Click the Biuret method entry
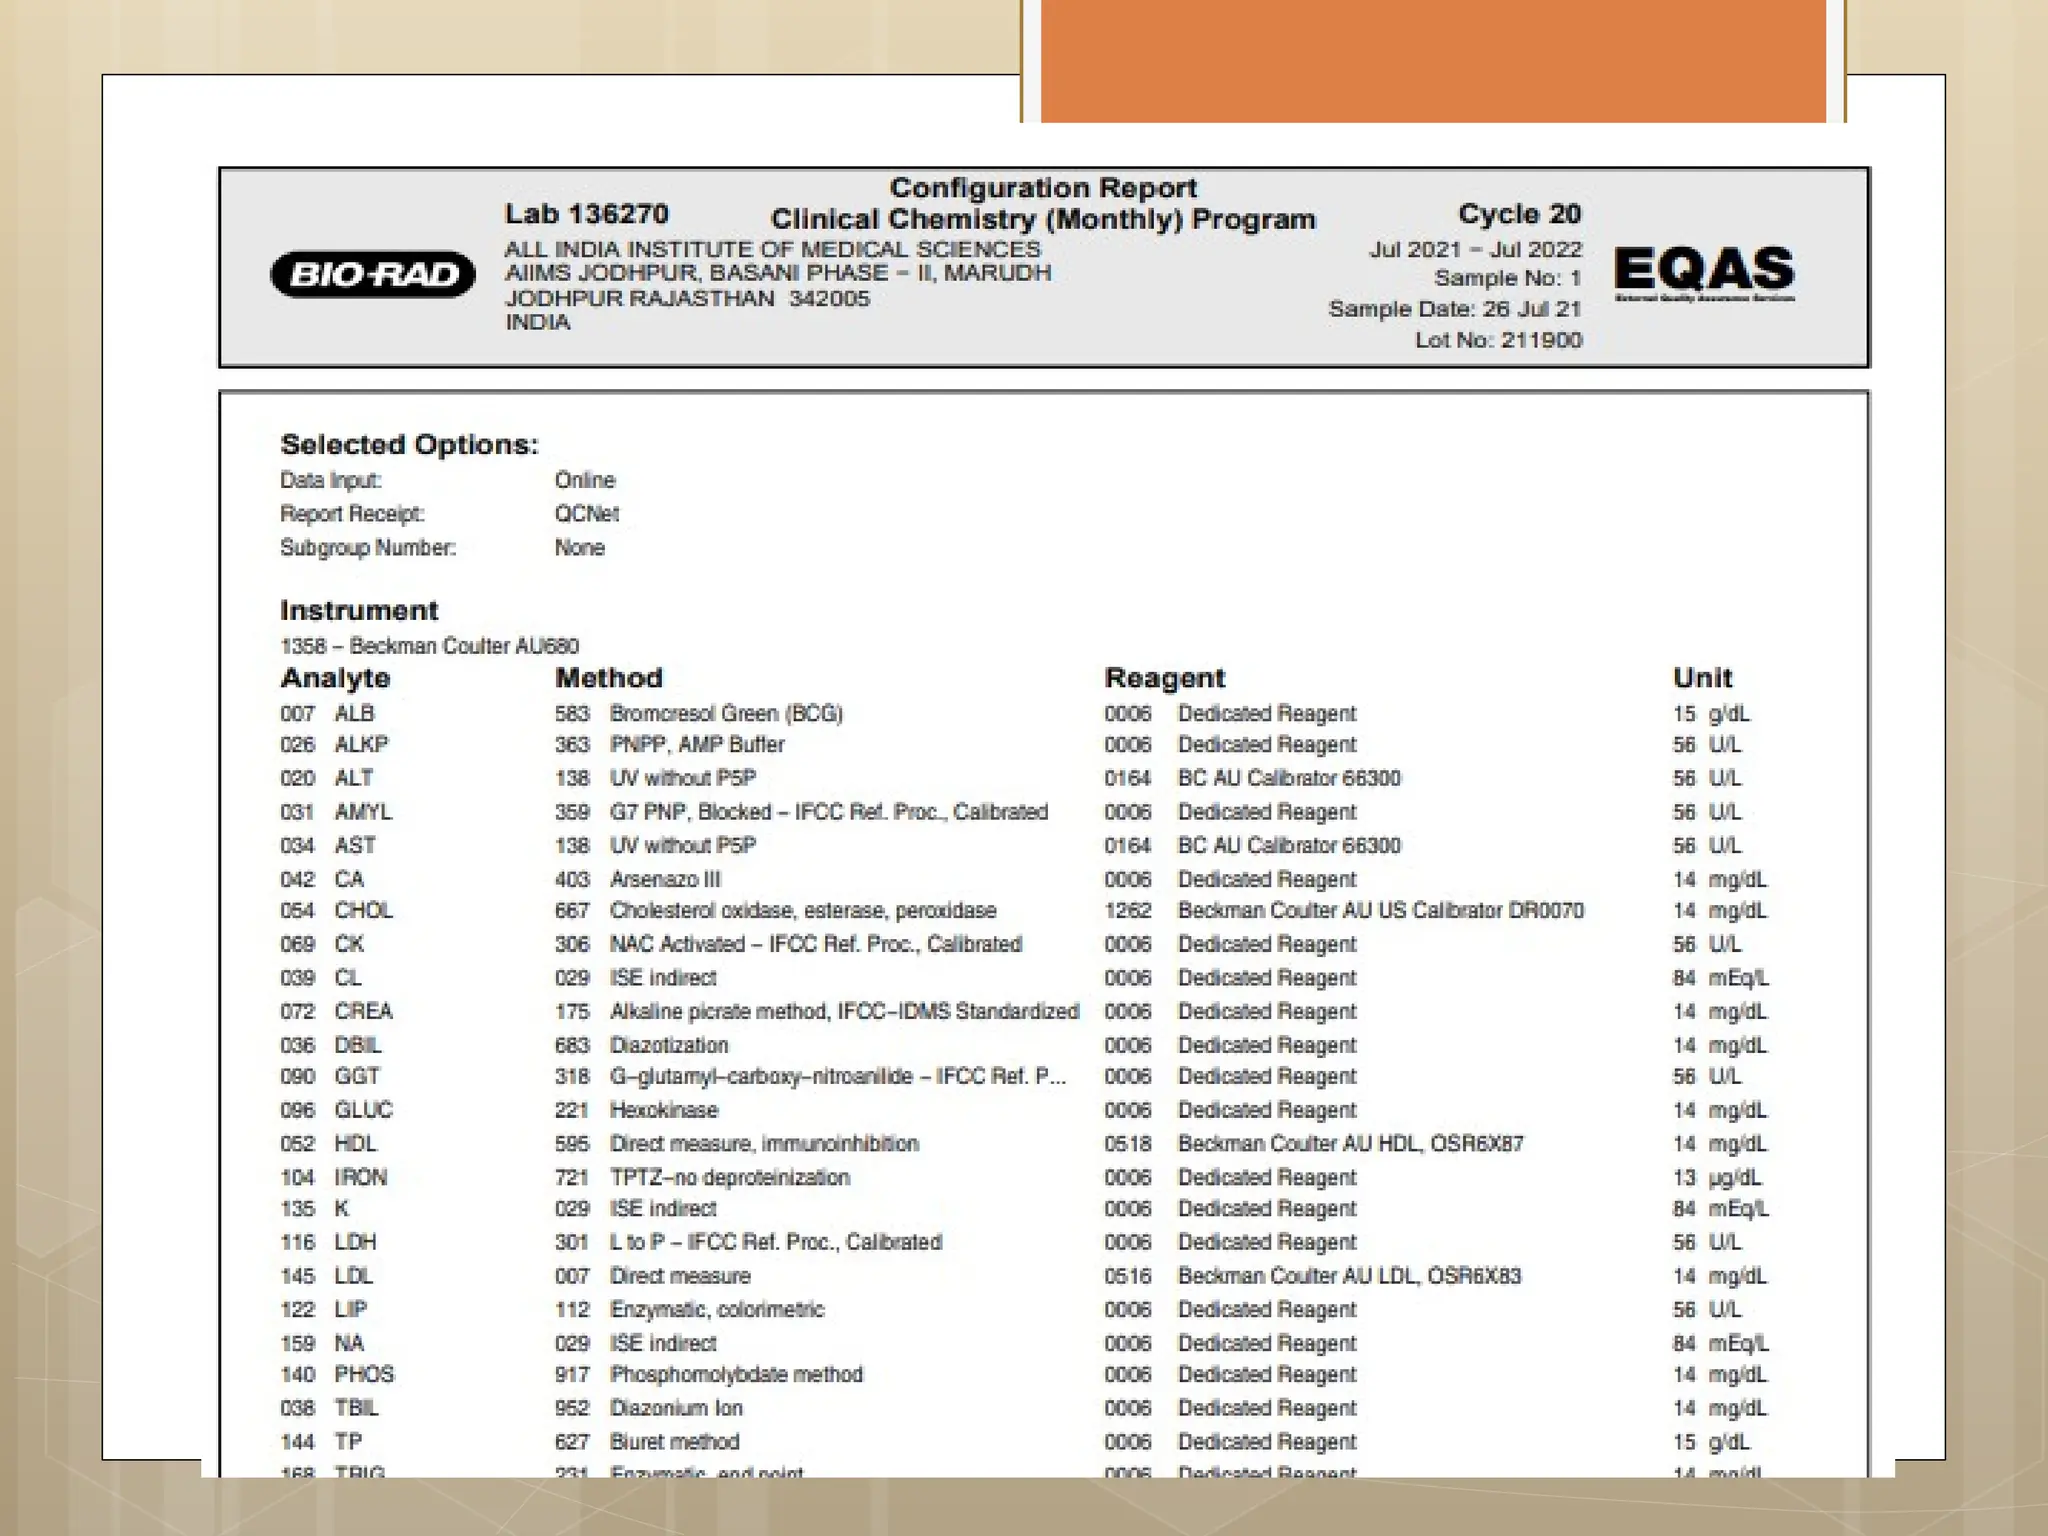The width and height of the screenshot is (2048, 1536). click(674, 1442)
